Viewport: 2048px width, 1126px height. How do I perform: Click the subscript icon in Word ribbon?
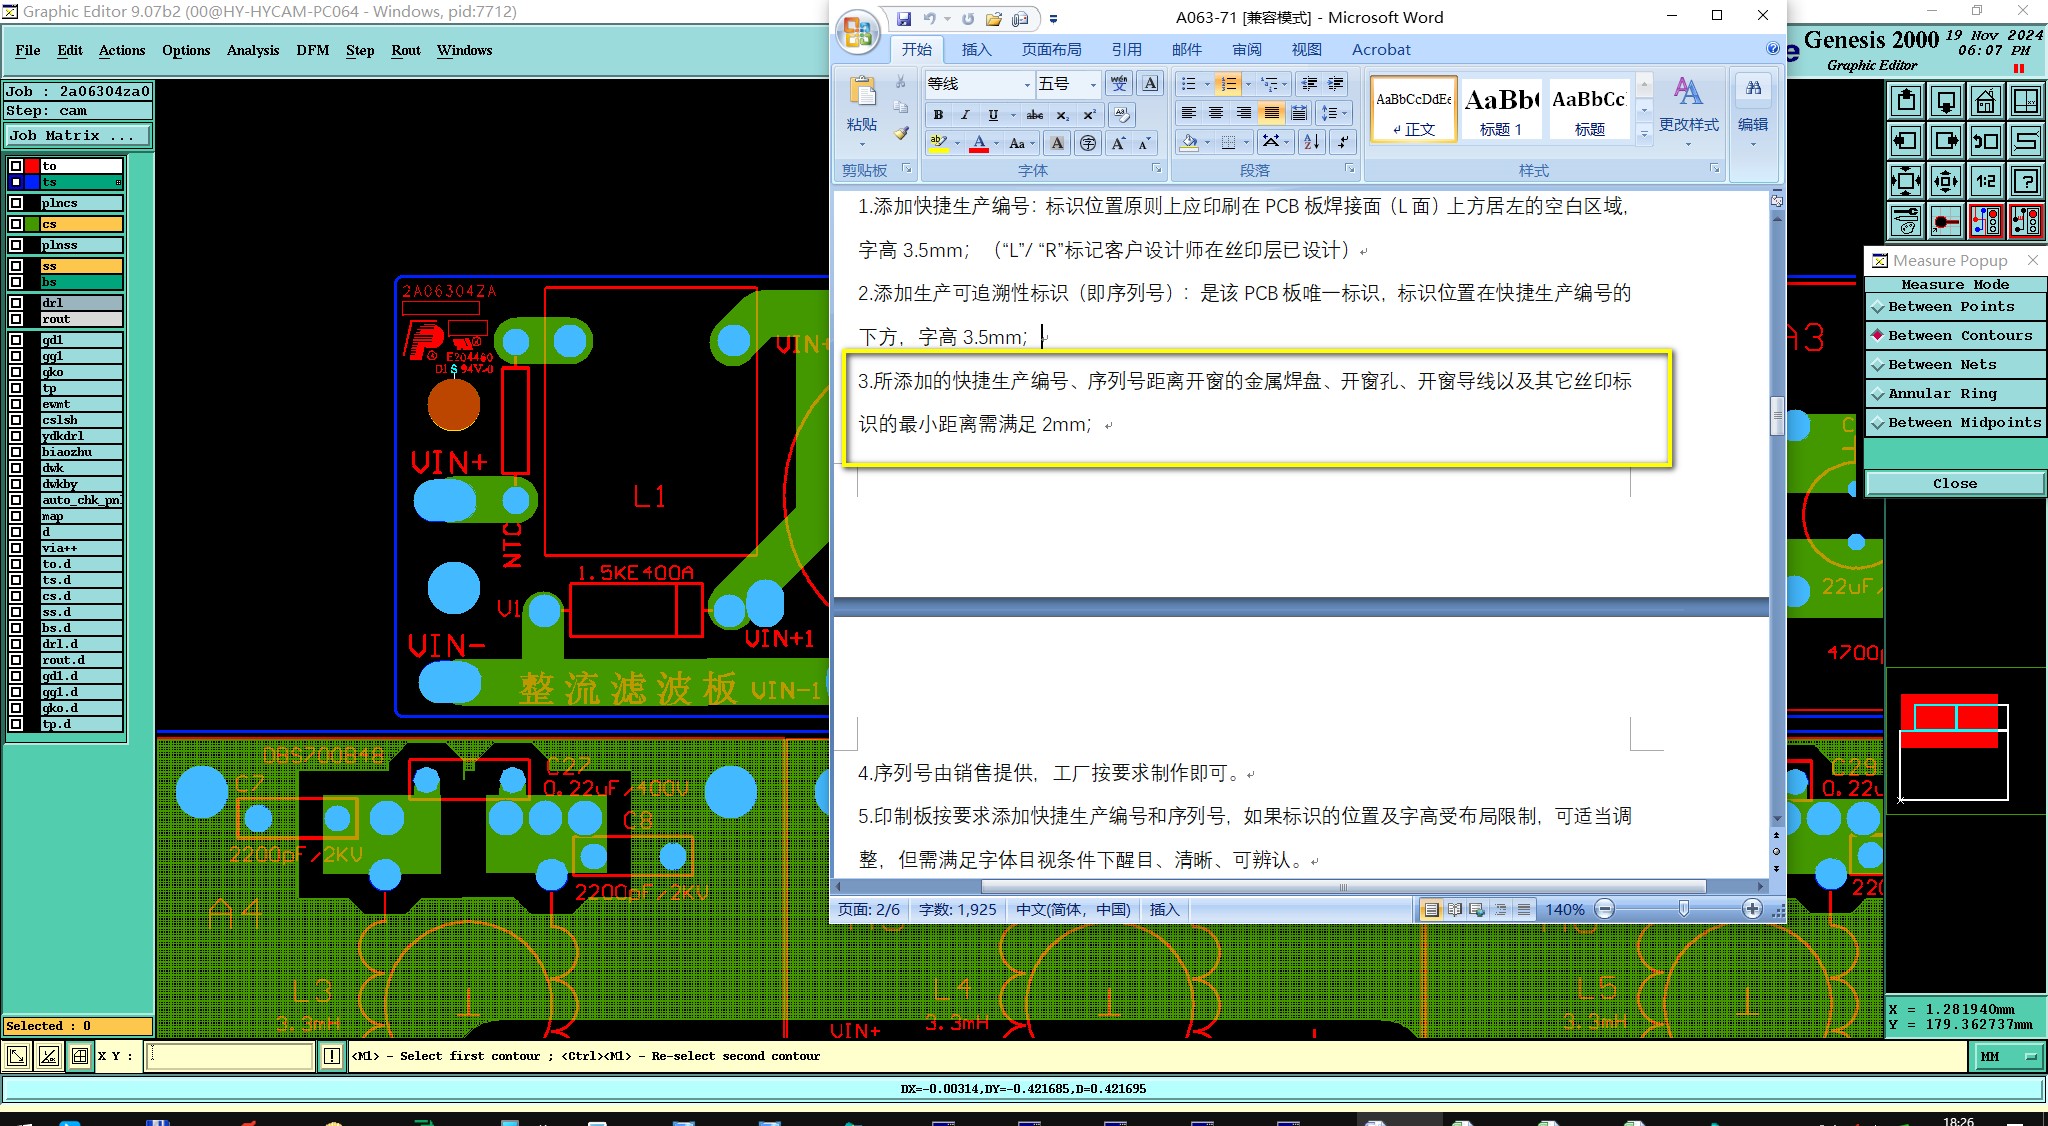[x=1062, y=115]
